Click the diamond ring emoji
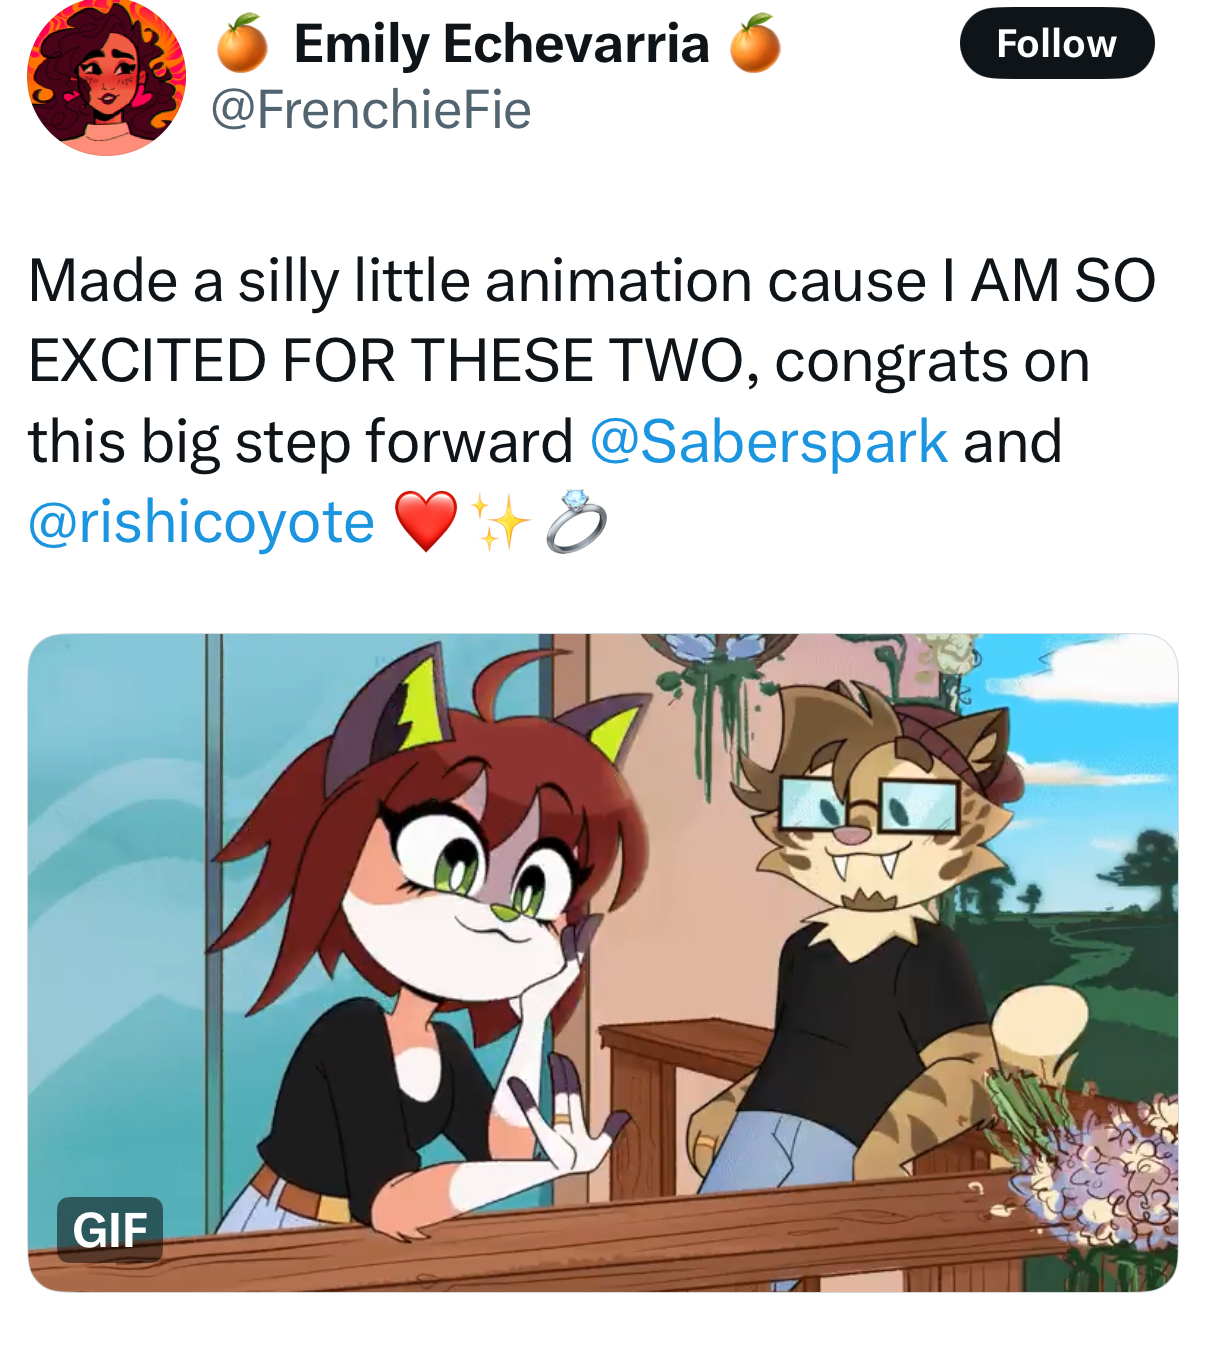 point(576,521)
